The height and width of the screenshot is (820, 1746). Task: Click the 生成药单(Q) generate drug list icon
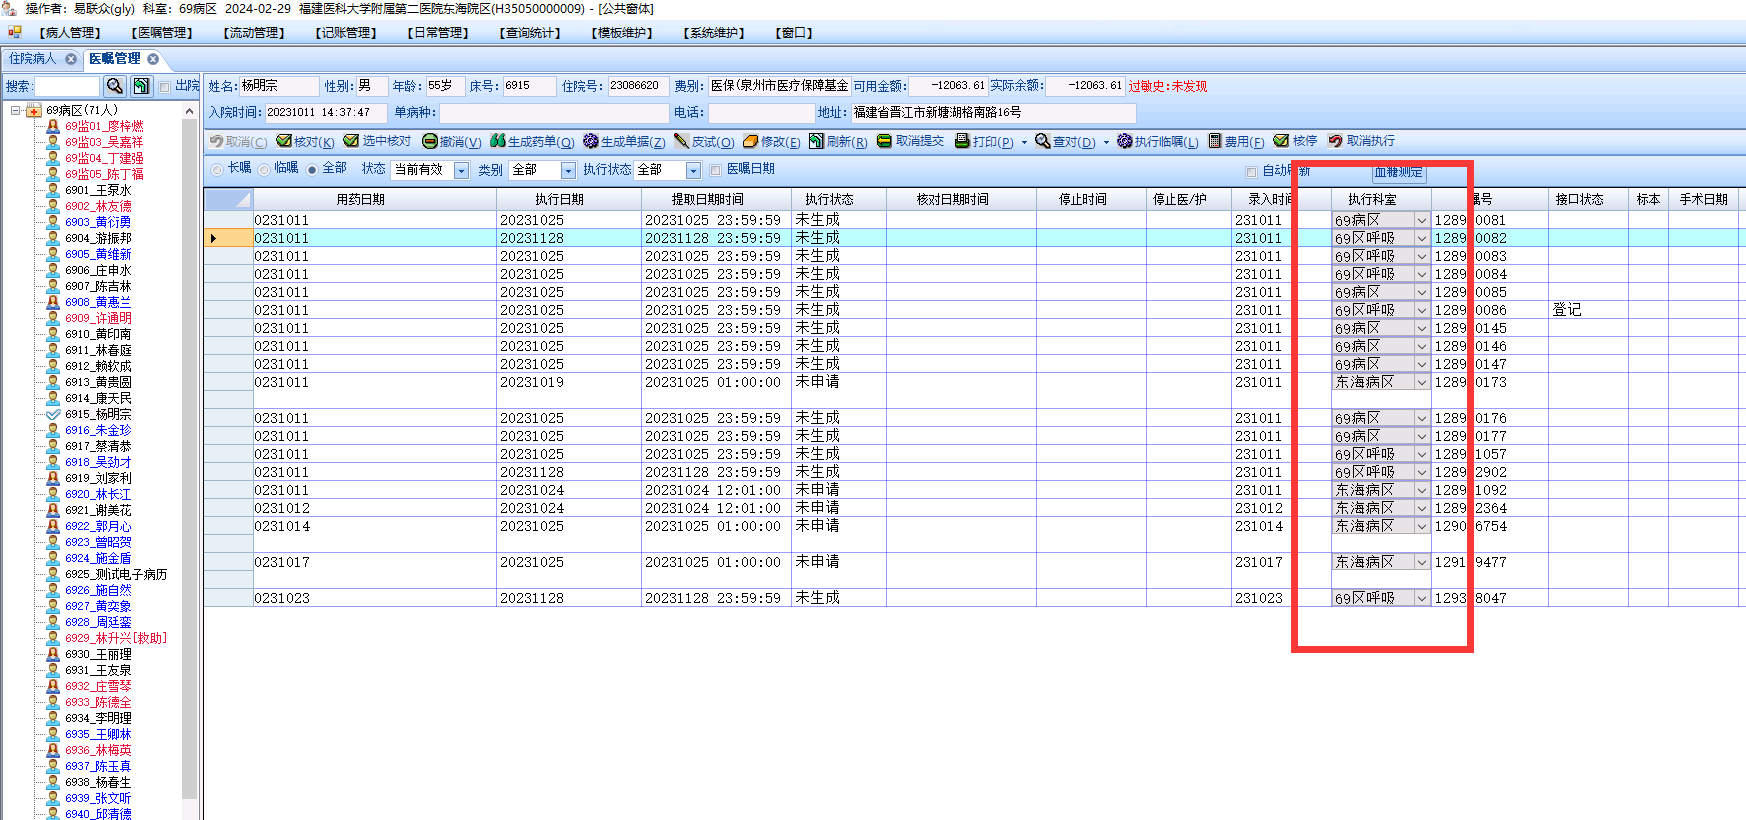tap(497, 141)
